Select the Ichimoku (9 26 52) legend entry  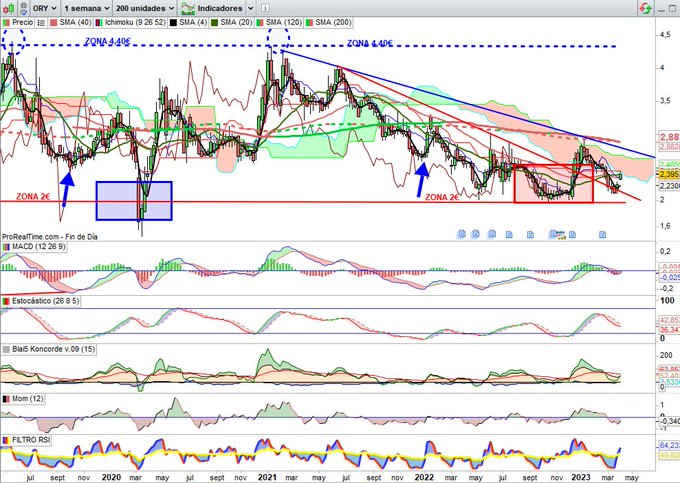click(131, 22)
